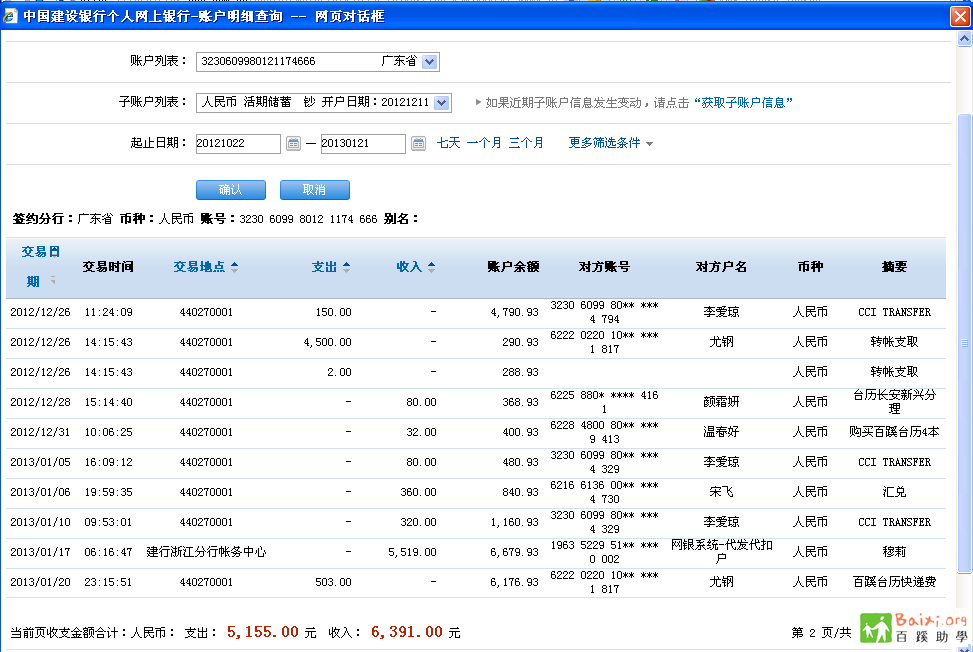Click the date 2012/12/31 cell
The height and width of the screenshot is (652, 973).
coord(40,432)
